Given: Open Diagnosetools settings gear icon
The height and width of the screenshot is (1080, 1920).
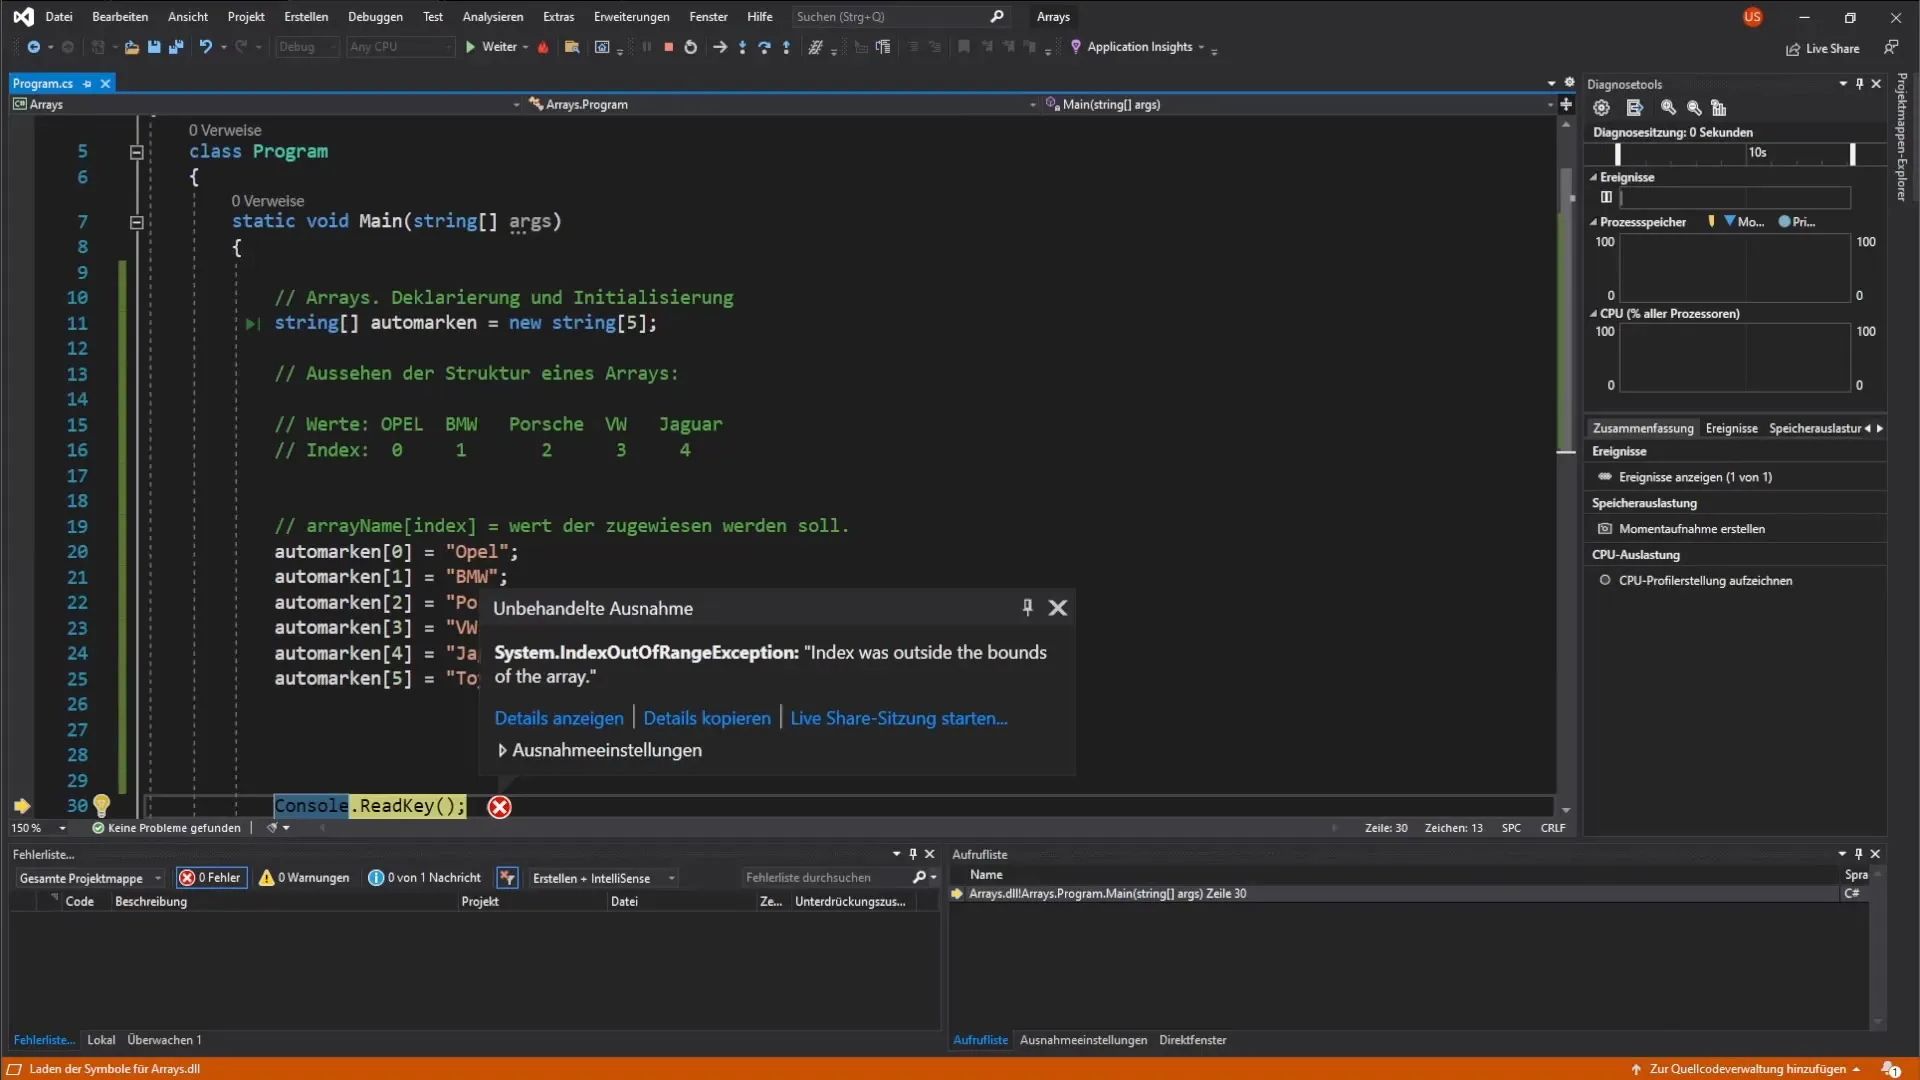Looking at the screenshot, I should (1601, 108).
